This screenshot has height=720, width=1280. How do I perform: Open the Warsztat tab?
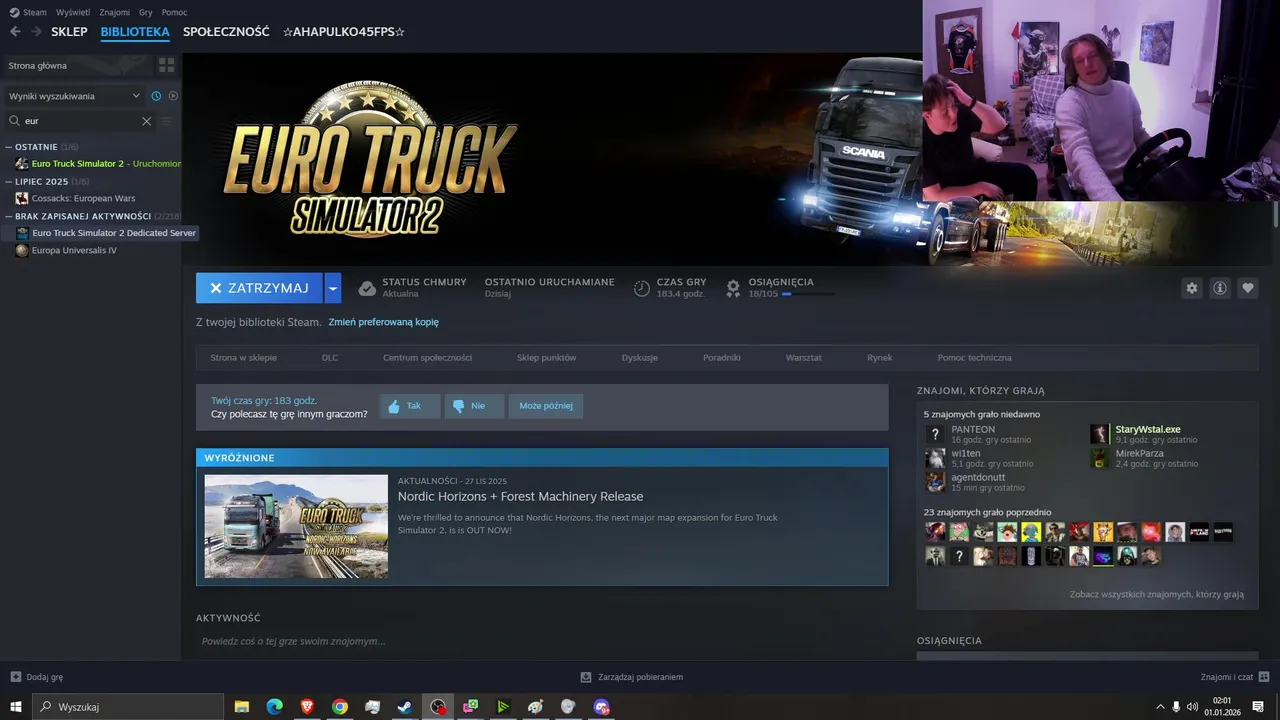[804, 358]
